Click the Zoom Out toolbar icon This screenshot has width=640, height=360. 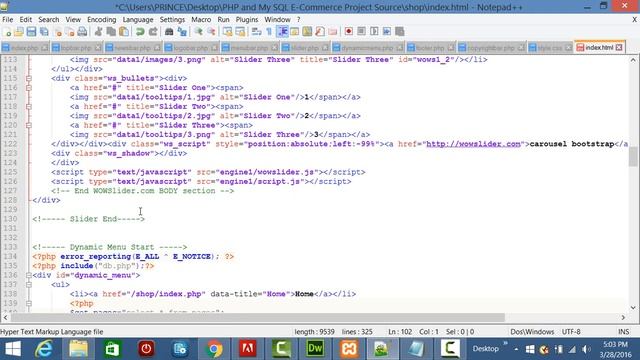pos(211,31)
